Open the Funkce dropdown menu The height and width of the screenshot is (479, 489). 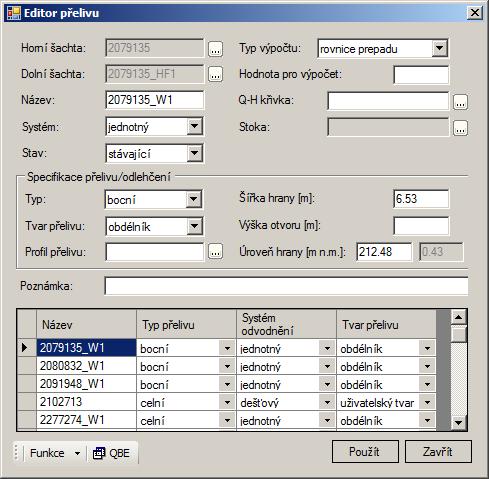(x=55, y=453)
